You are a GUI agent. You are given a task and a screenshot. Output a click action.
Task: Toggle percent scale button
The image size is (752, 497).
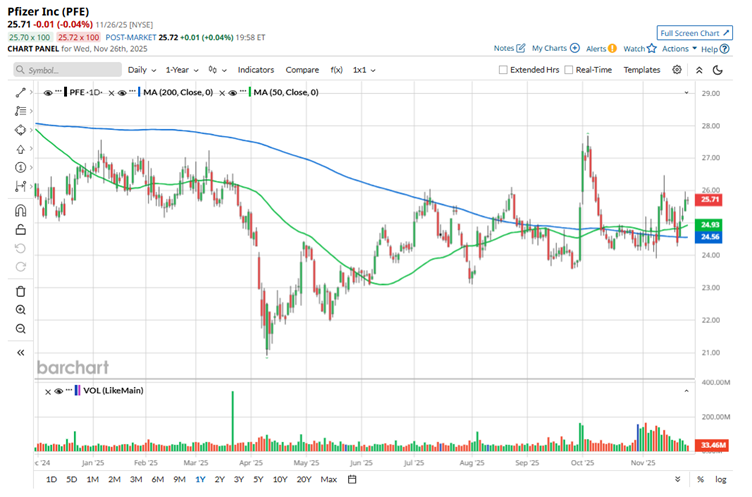click(x=701, y=479)
